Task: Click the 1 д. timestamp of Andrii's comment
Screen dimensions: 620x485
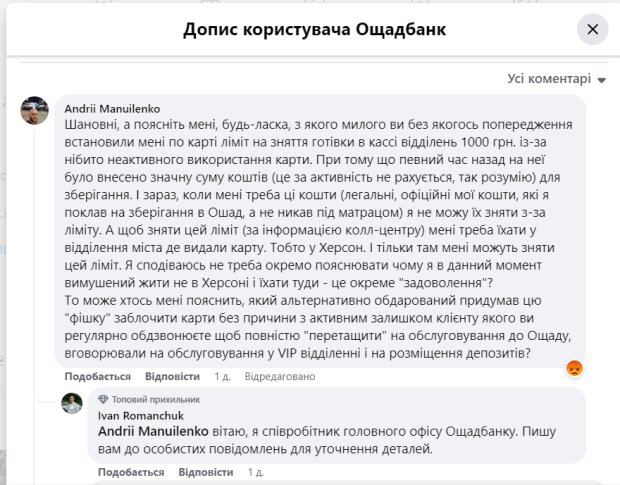Action: click(x=222, y=376)
